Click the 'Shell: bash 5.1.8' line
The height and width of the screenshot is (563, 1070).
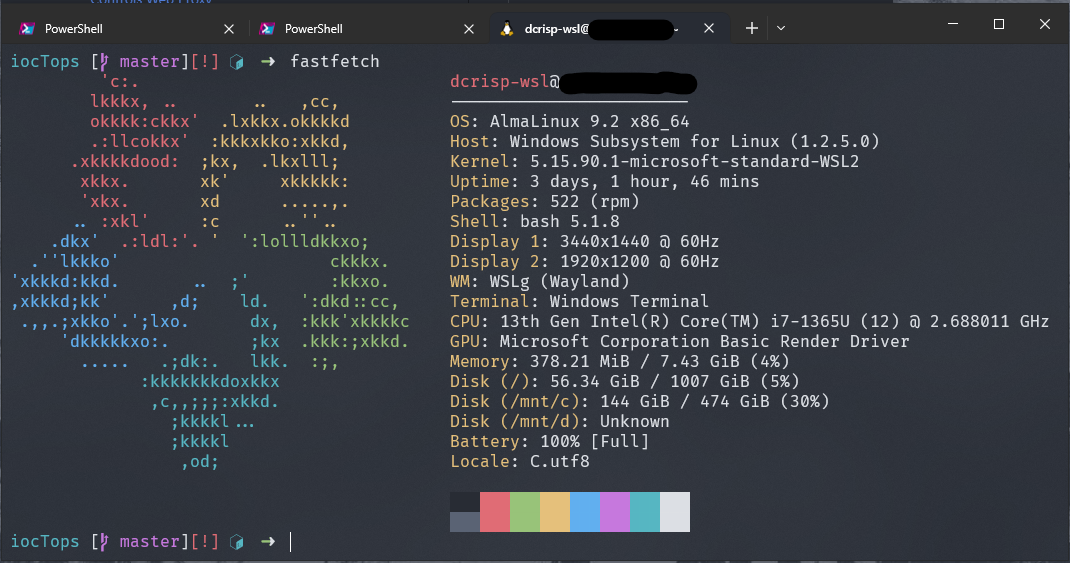535,221
